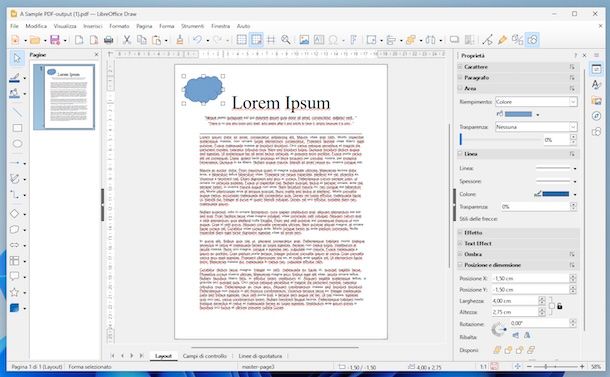Click the status bar zoom slider

click(x=555, y=366)
